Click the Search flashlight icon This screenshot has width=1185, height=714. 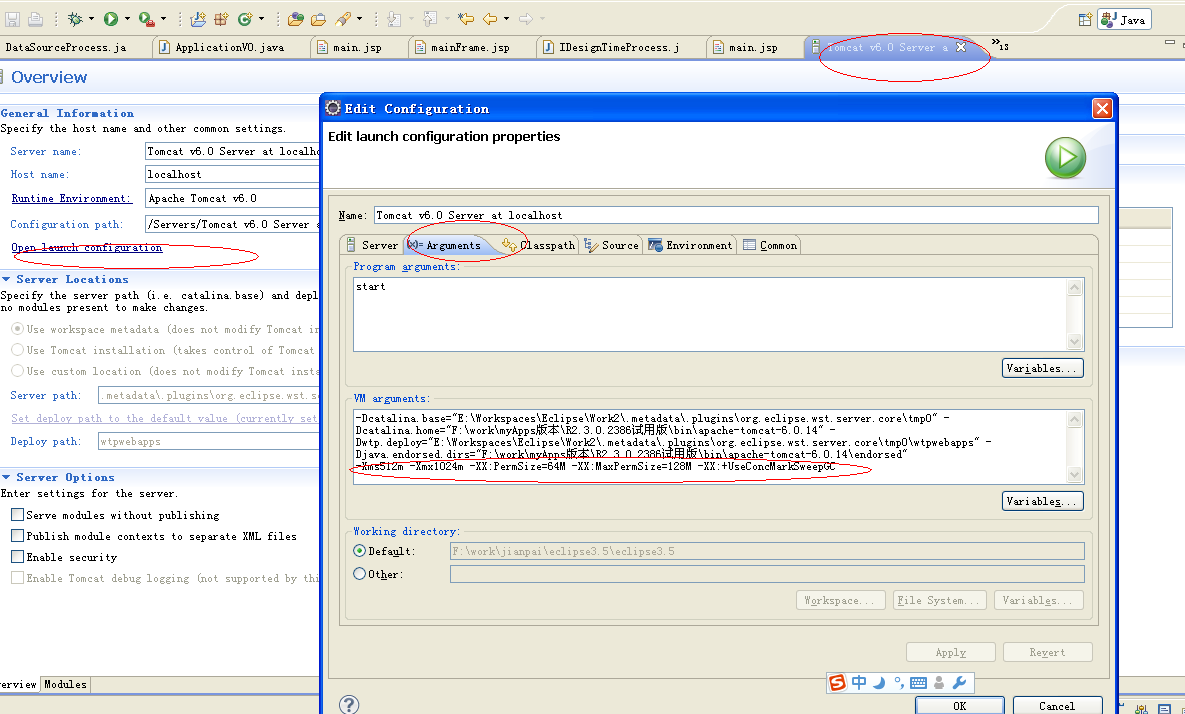(x=343, y=19)
